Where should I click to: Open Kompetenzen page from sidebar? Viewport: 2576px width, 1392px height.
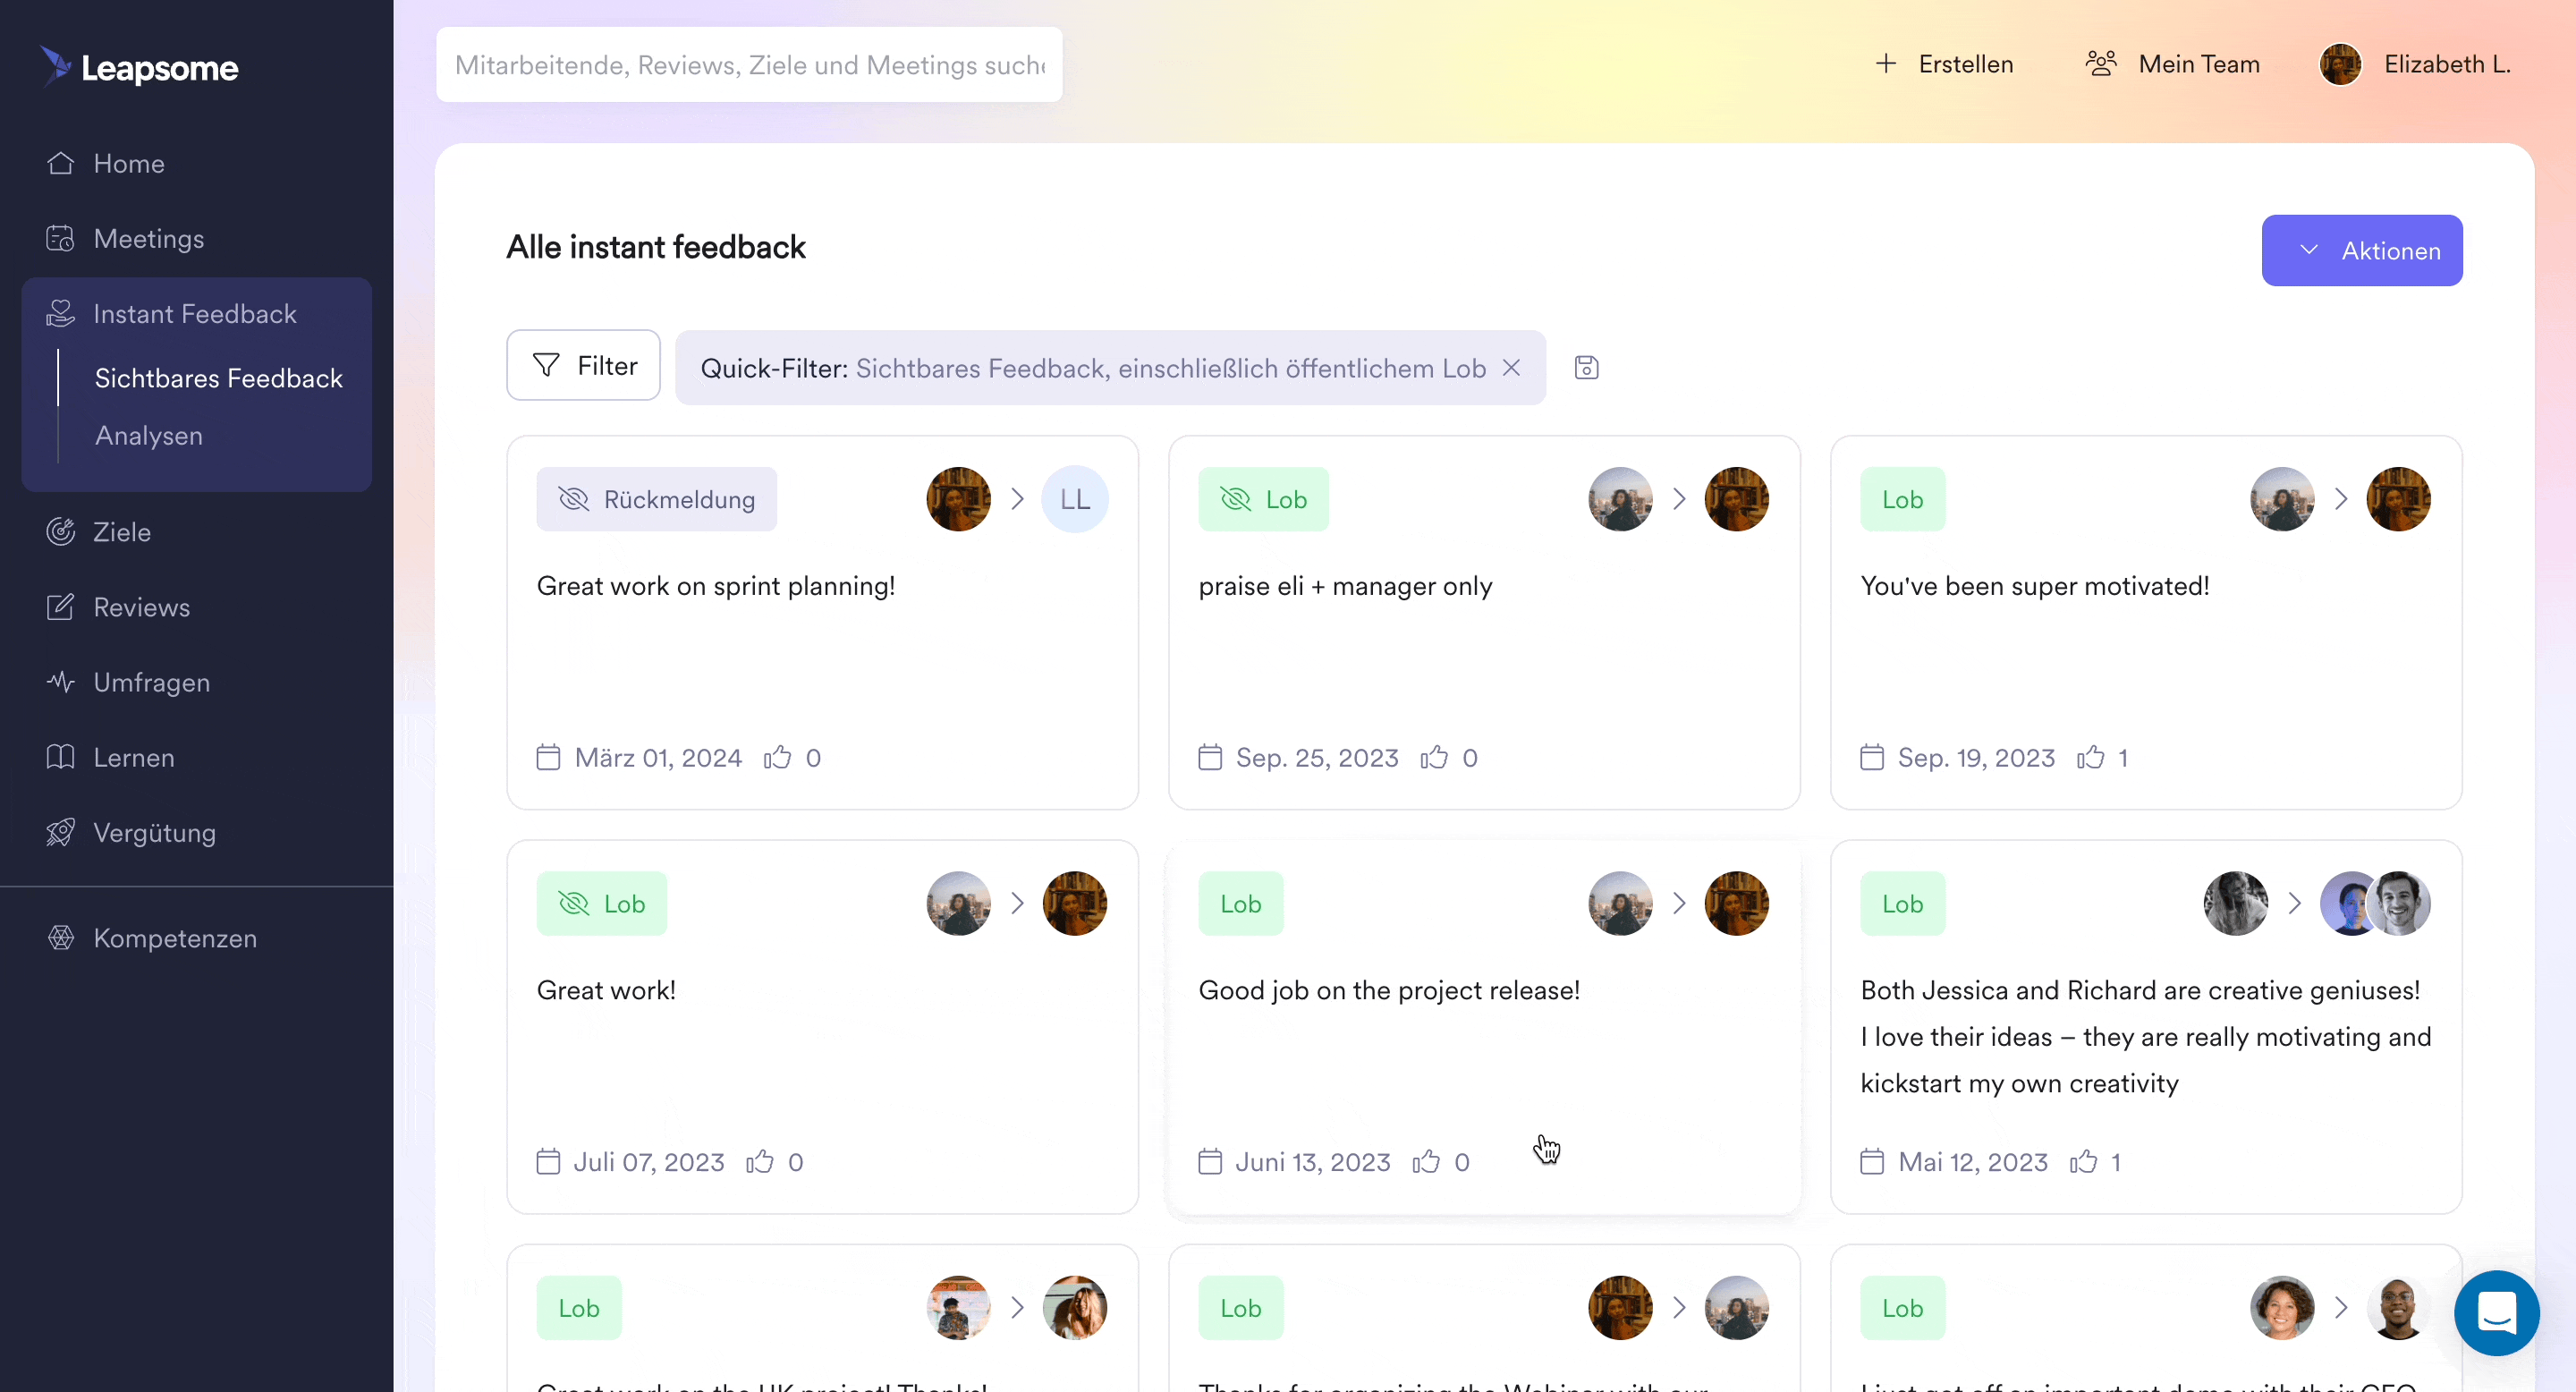pyautogui.click(x=175, y=938)
